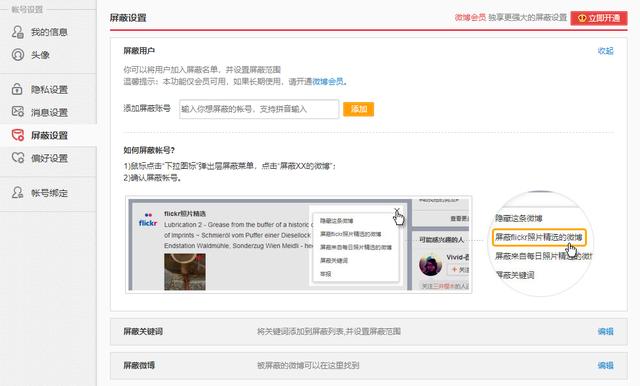This screenshot has width=640, height=386.
Task: Click the 屏蔽用户 heading
Action: (x=139, y=51)
